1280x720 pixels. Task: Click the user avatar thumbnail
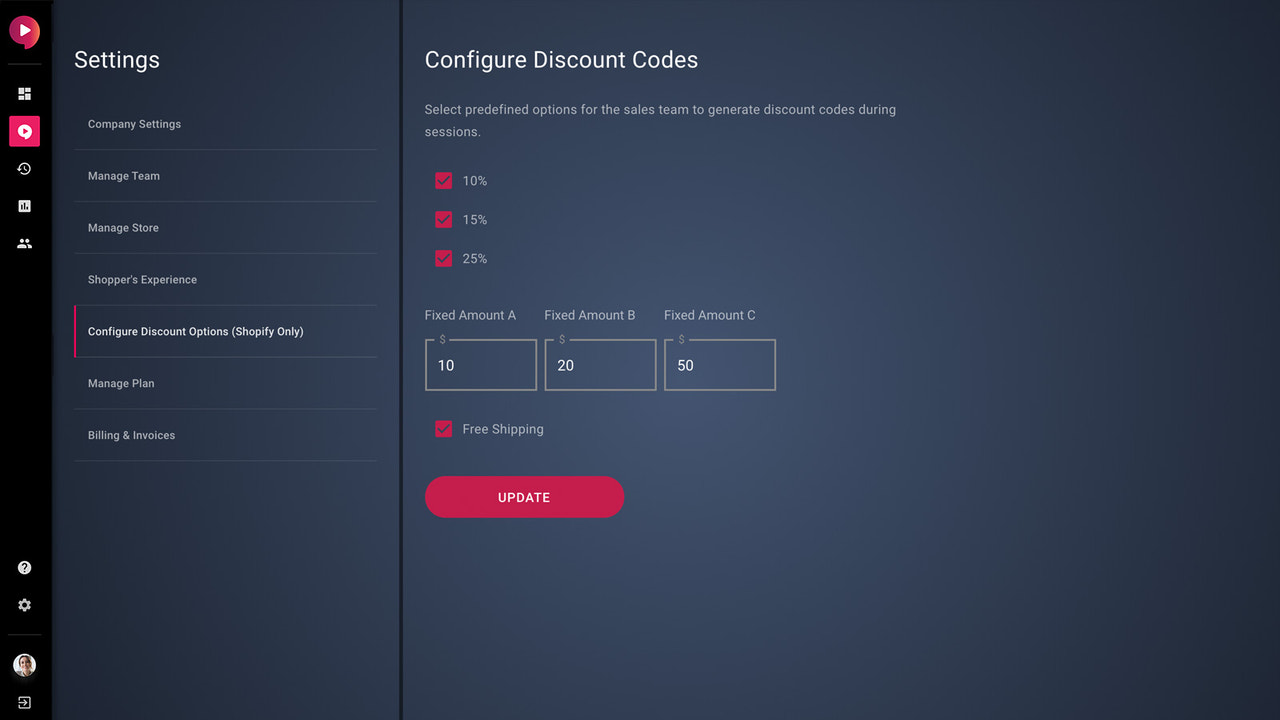pyautogui.click(x=24, y=664)
